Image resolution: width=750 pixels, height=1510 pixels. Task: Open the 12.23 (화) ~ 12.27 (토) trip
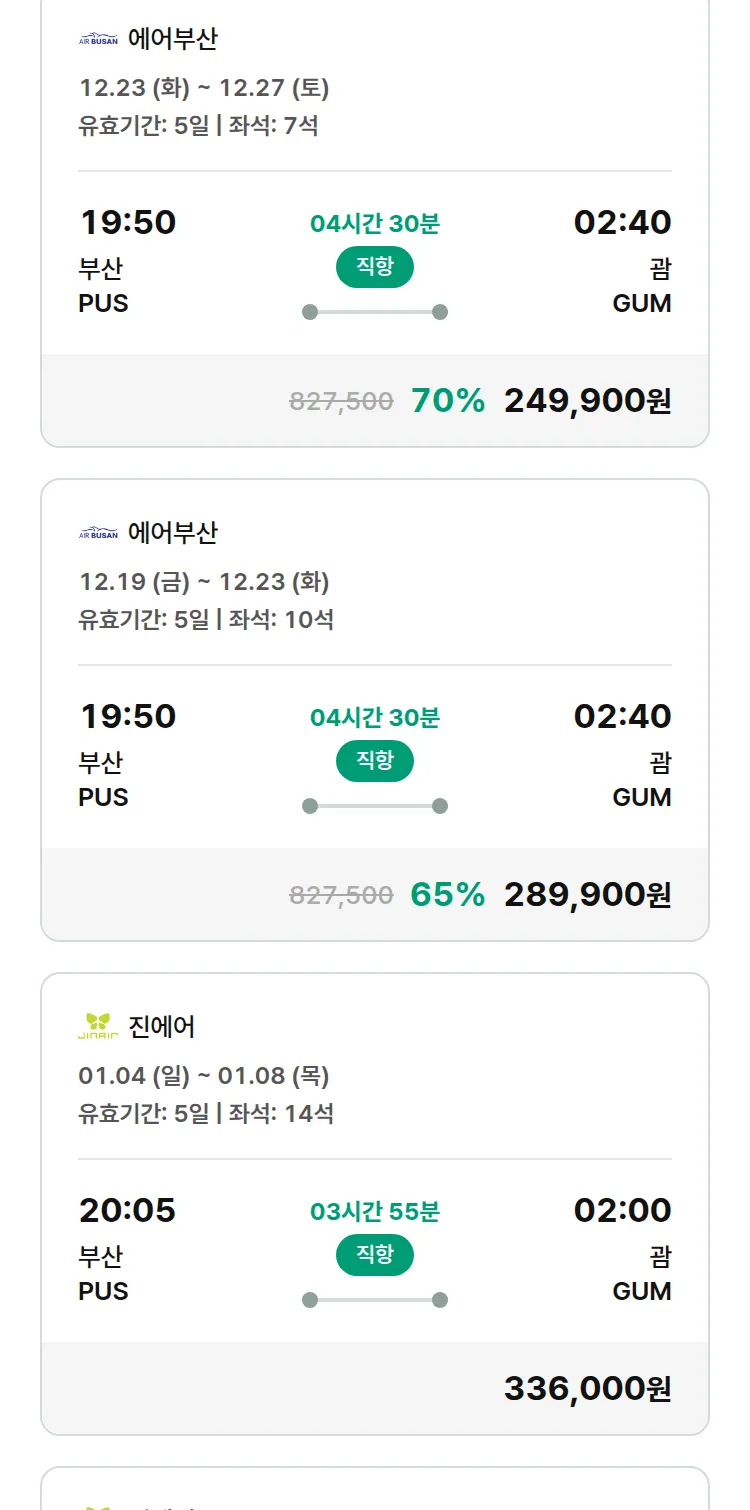tap(204, 88)
